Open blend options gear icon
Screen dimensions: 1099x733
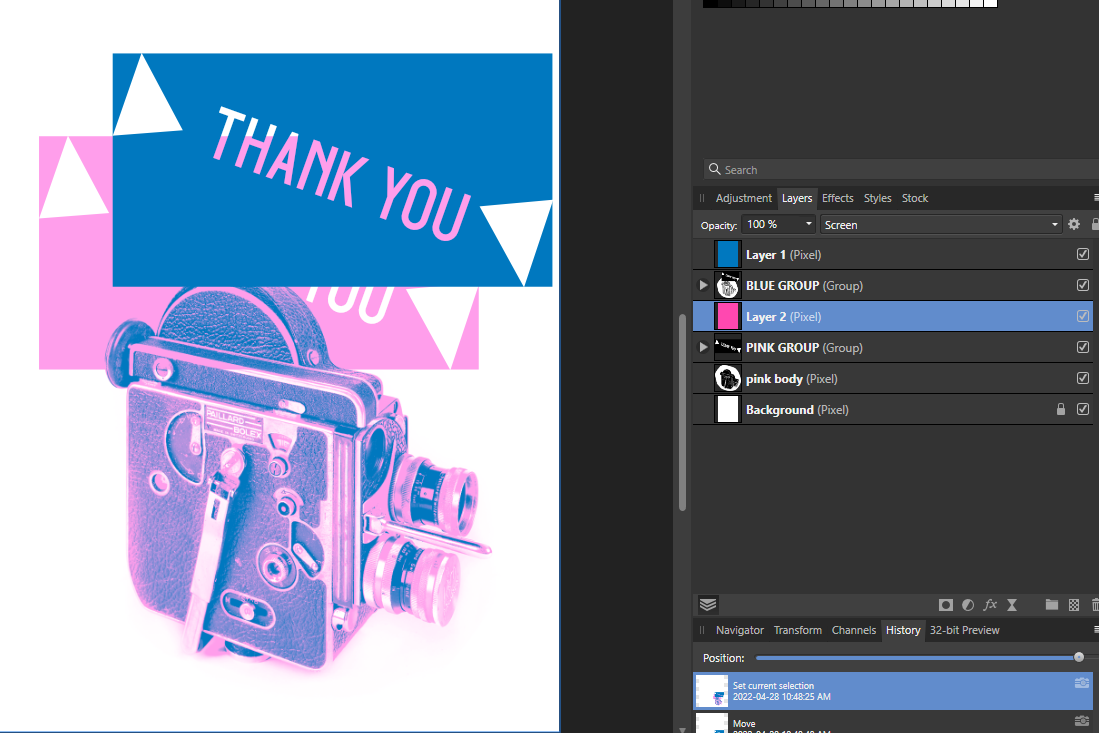pos(1074,224)
